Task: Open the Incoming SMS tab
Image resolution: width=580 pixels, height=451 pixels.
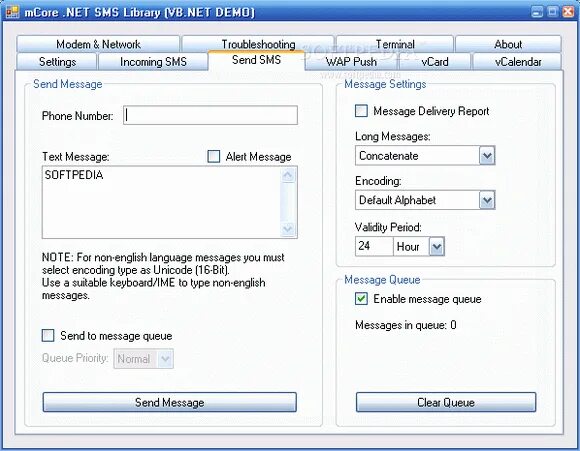Action: tap(153, 61)
